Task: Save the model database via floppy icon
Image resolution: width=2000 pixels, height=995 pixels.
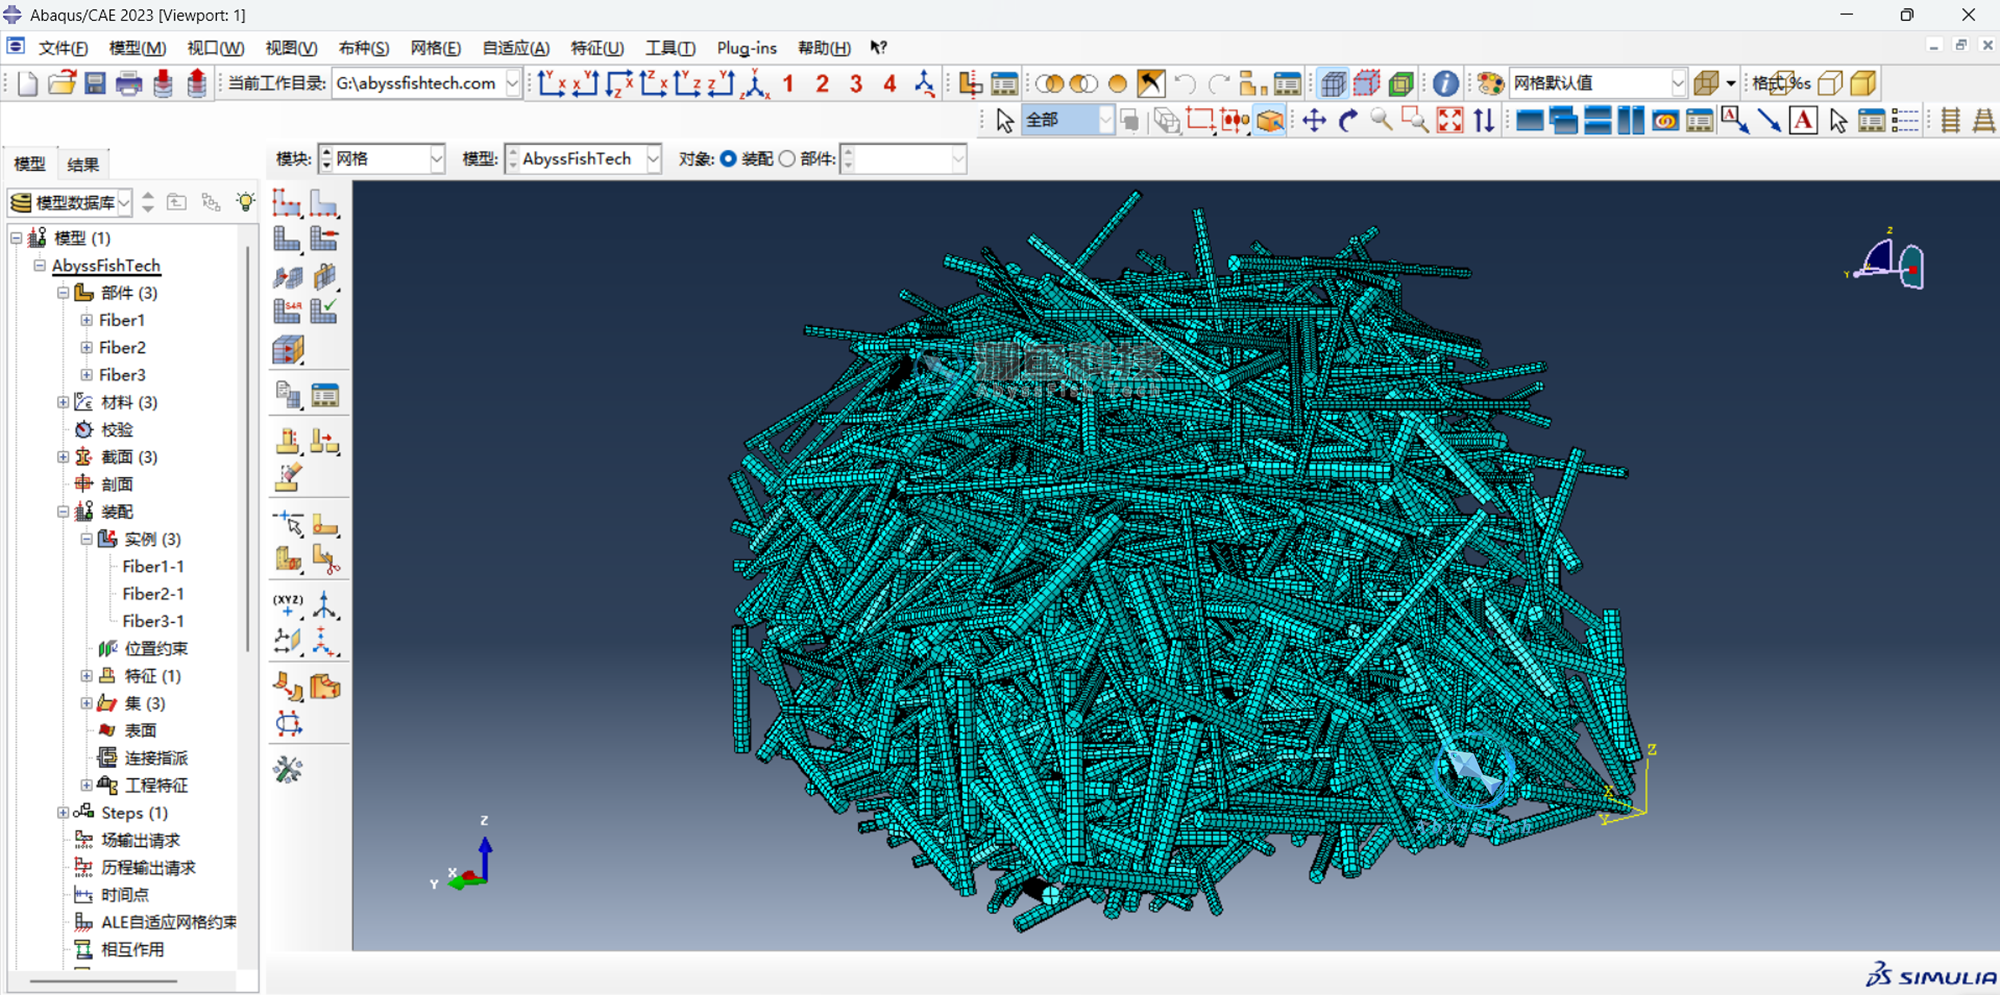Action: point(95,83)
